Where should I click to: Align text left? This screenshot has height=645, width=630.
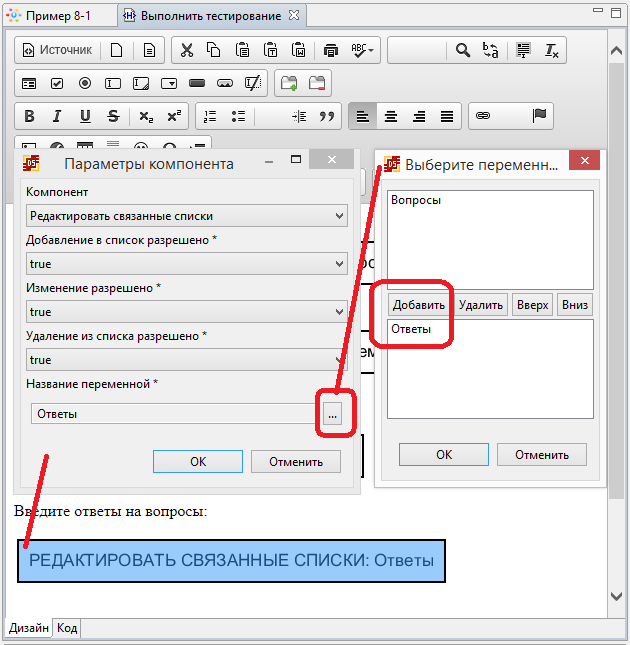pos(362,116)
